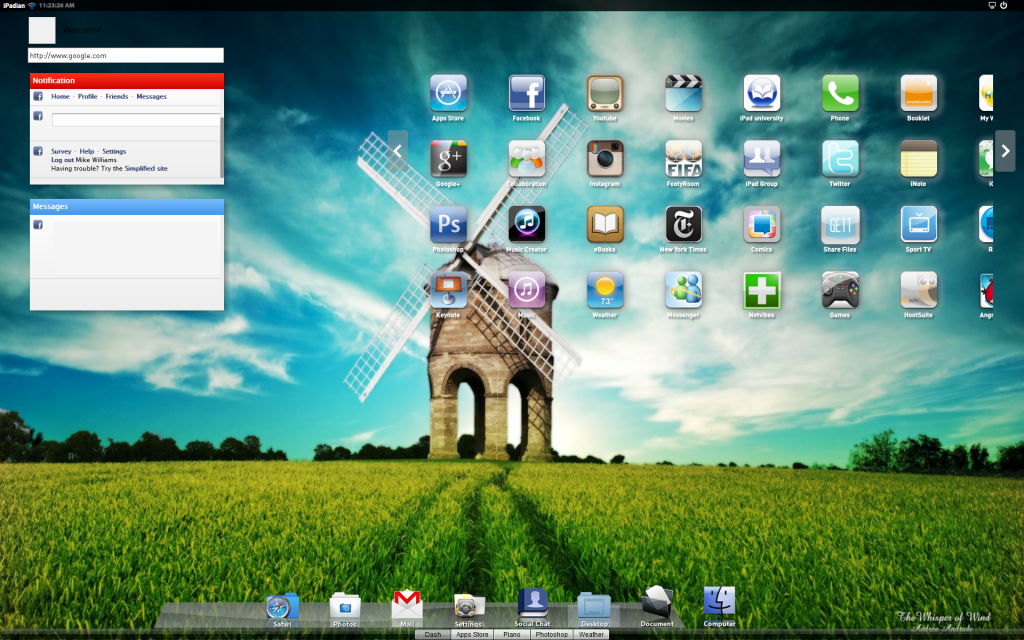
Task: Click the Log out link
Action: tap(63, 159)
